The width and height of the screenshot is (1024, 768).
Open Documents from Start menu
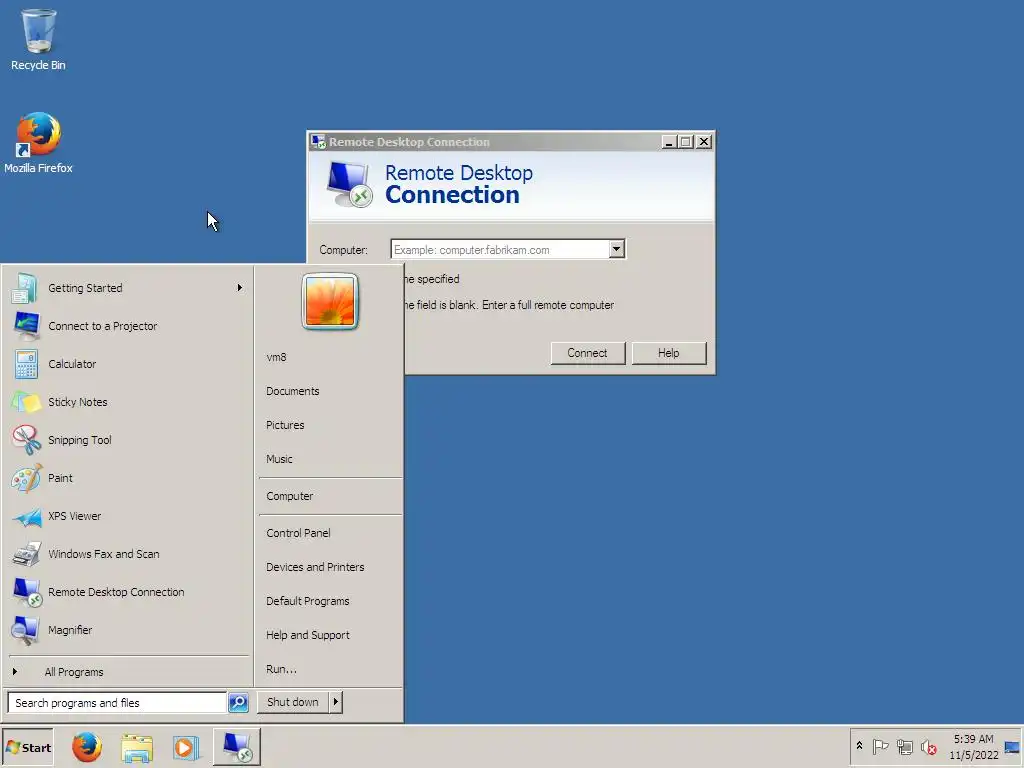(x=293, y=391)
